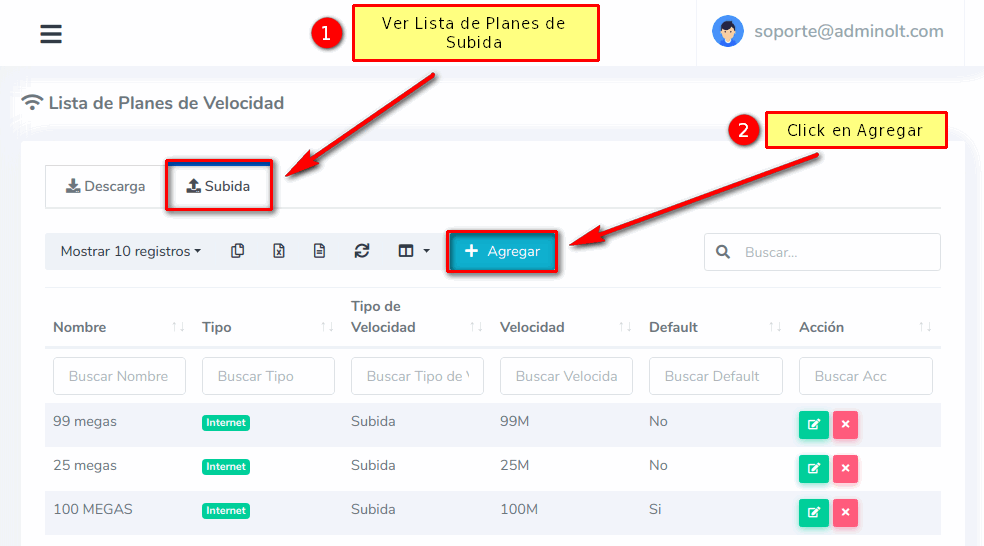Click the user avatar icon
This screenshot has height=546, width=984.
727,31
